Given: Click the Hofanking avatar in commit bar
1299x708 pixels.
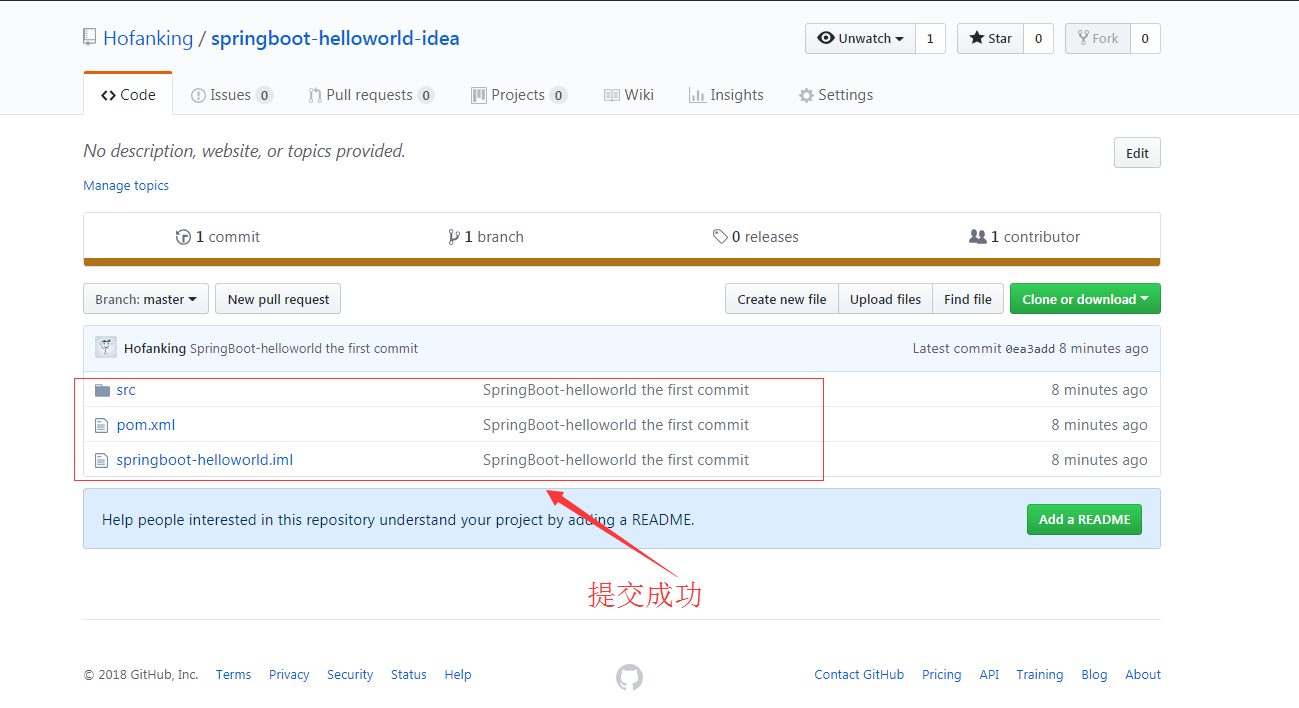Looking at the screenshot, I should pos(105,348).
